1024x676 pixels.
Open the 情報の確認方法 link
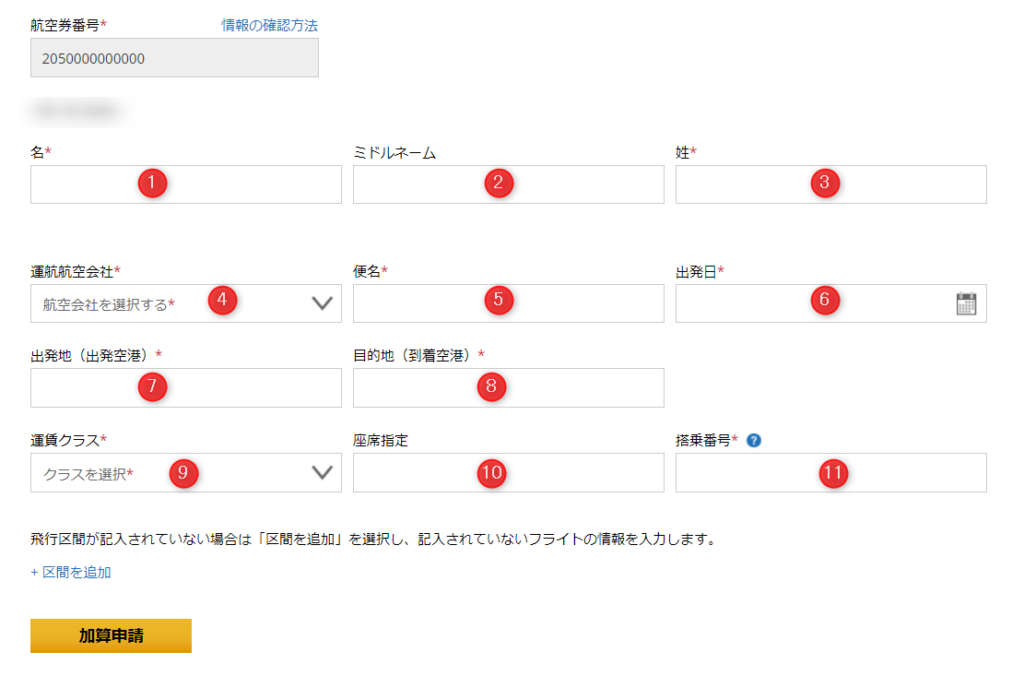269,25
